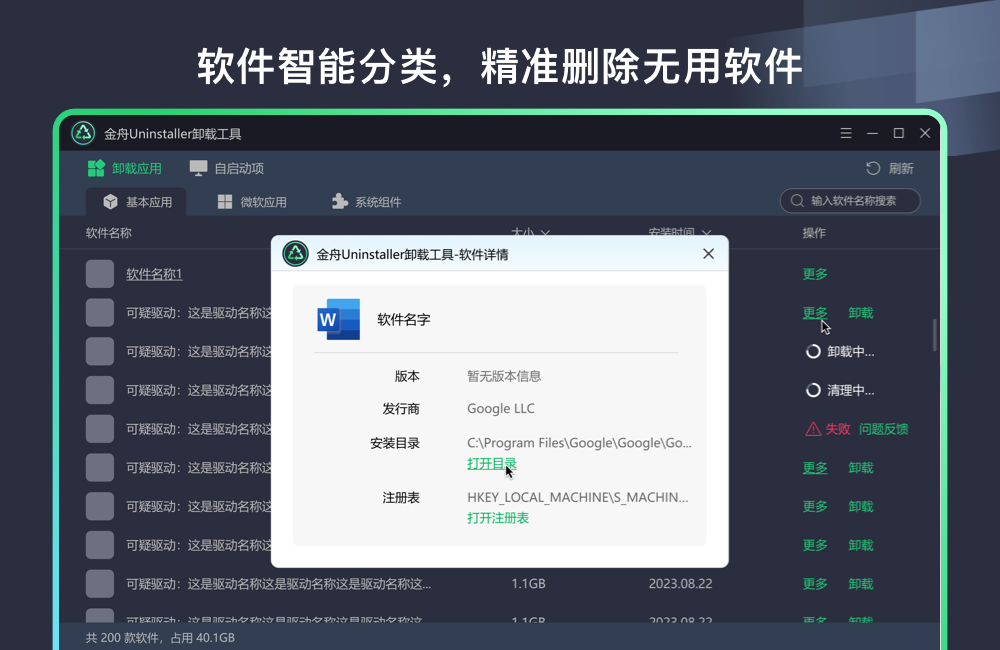This screenshot has width=1000, height=650.
Task: Open the 大小 column sort dropdown
Action: pos(545,232)
